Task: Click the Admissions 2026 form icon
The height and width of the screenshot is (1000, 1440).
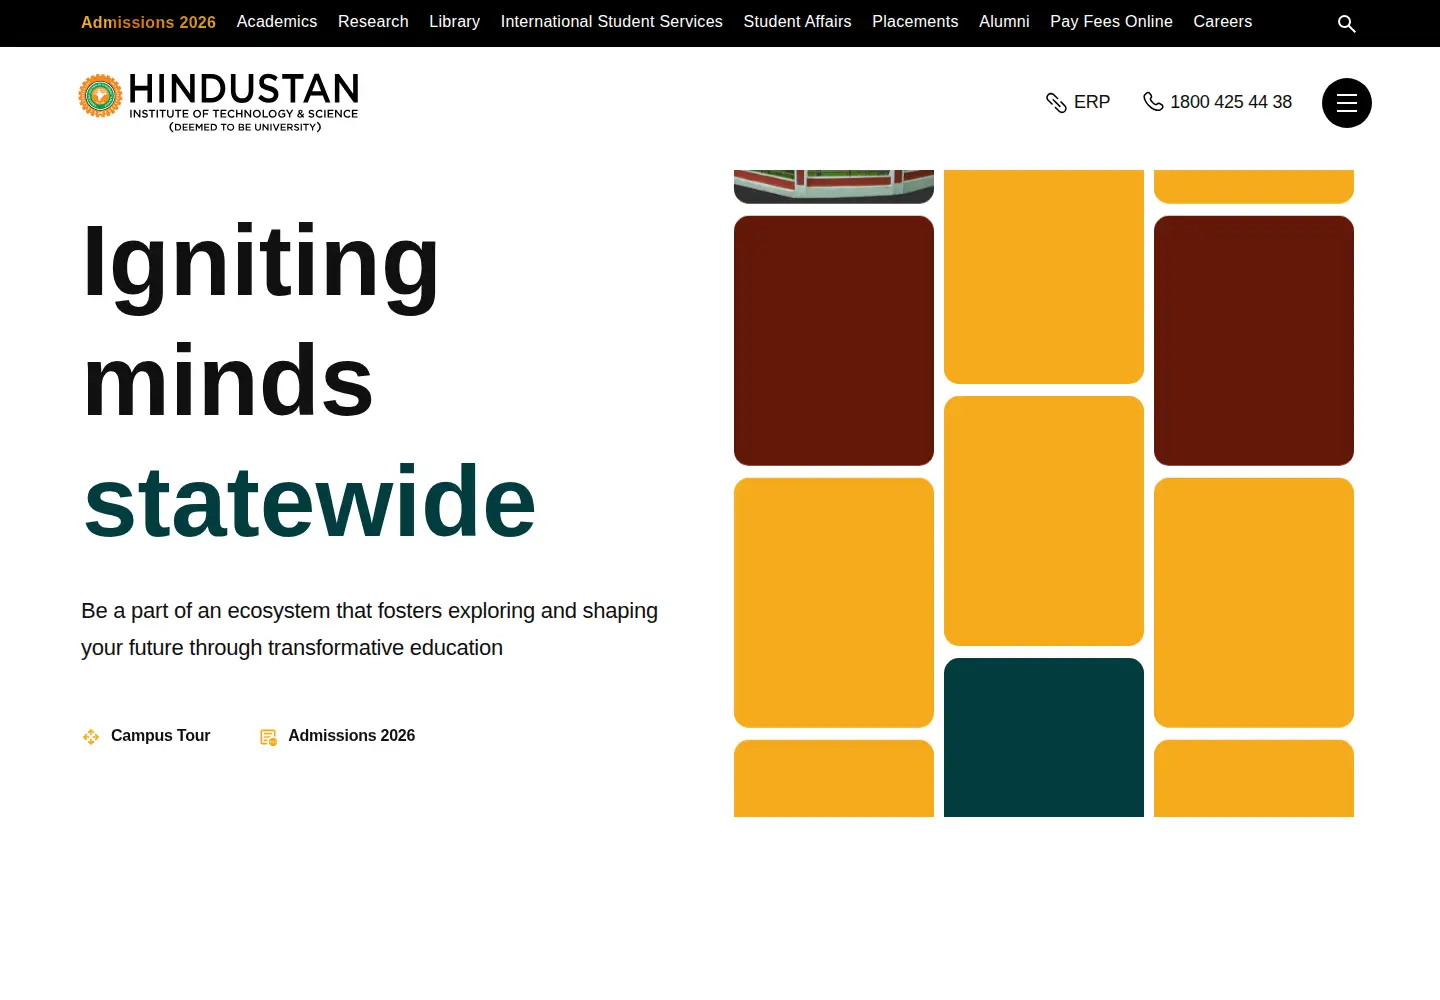Action: click(x=268, y=737)
